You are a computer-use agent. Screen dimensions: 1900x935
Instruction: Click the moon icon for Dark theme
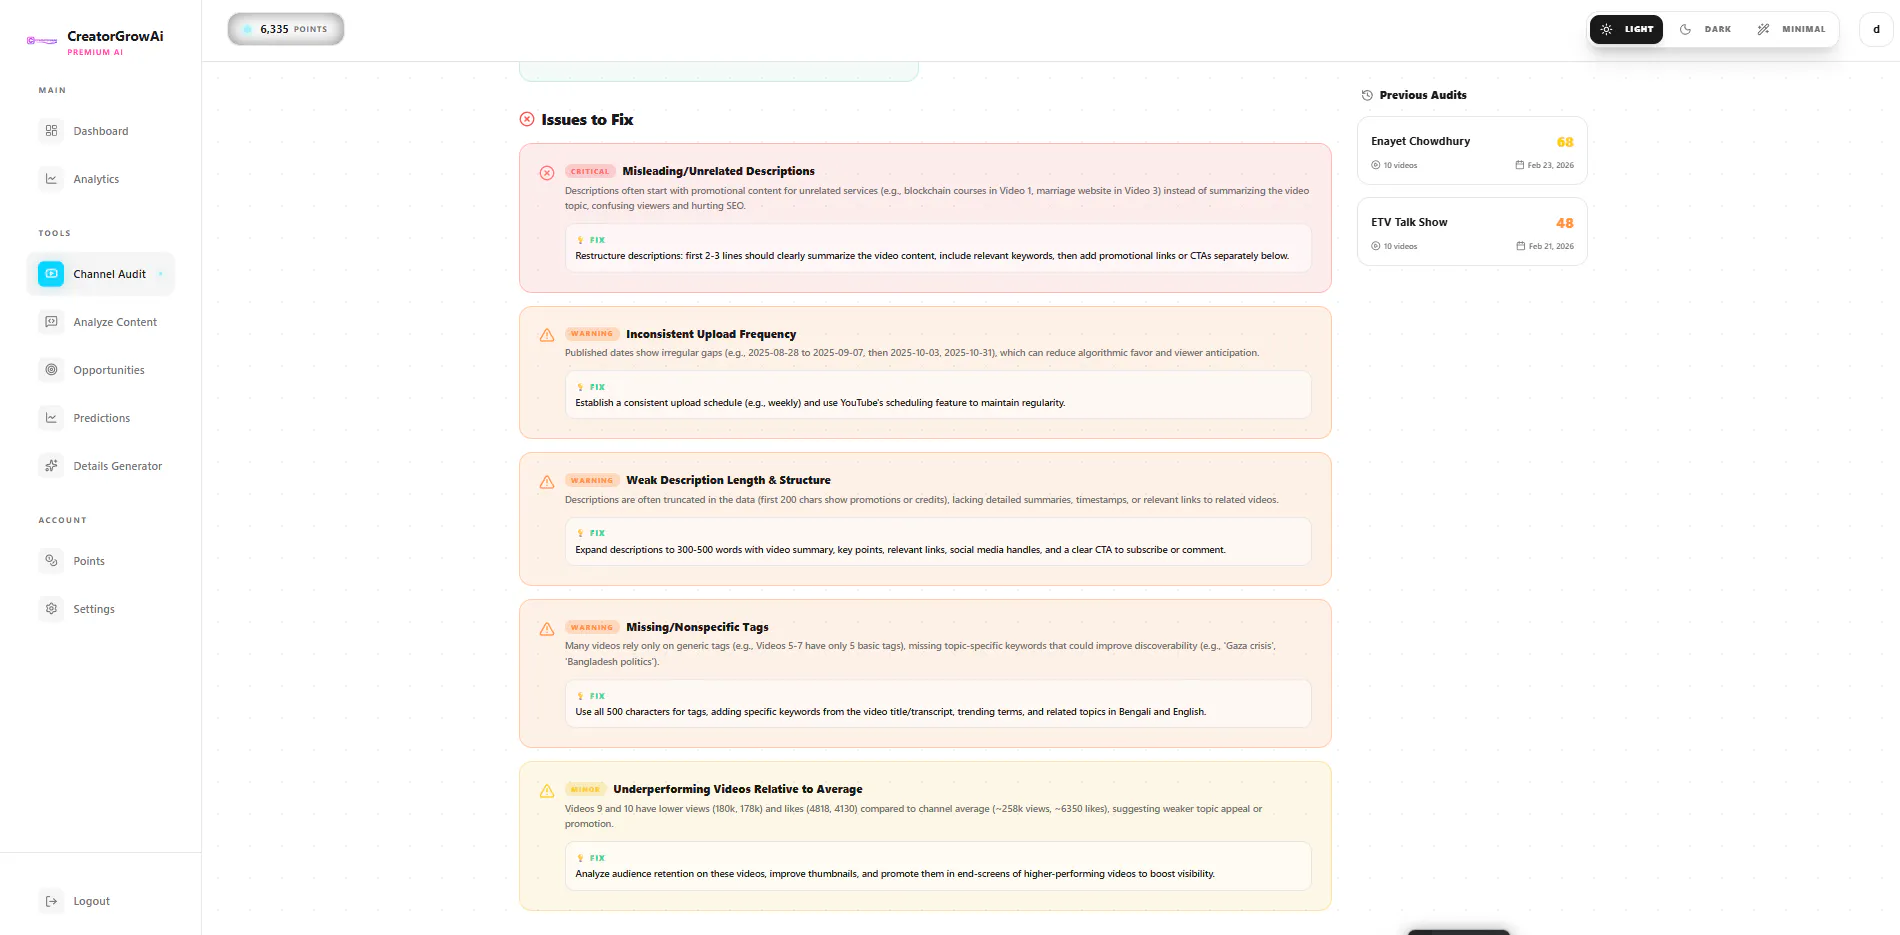1685,29
